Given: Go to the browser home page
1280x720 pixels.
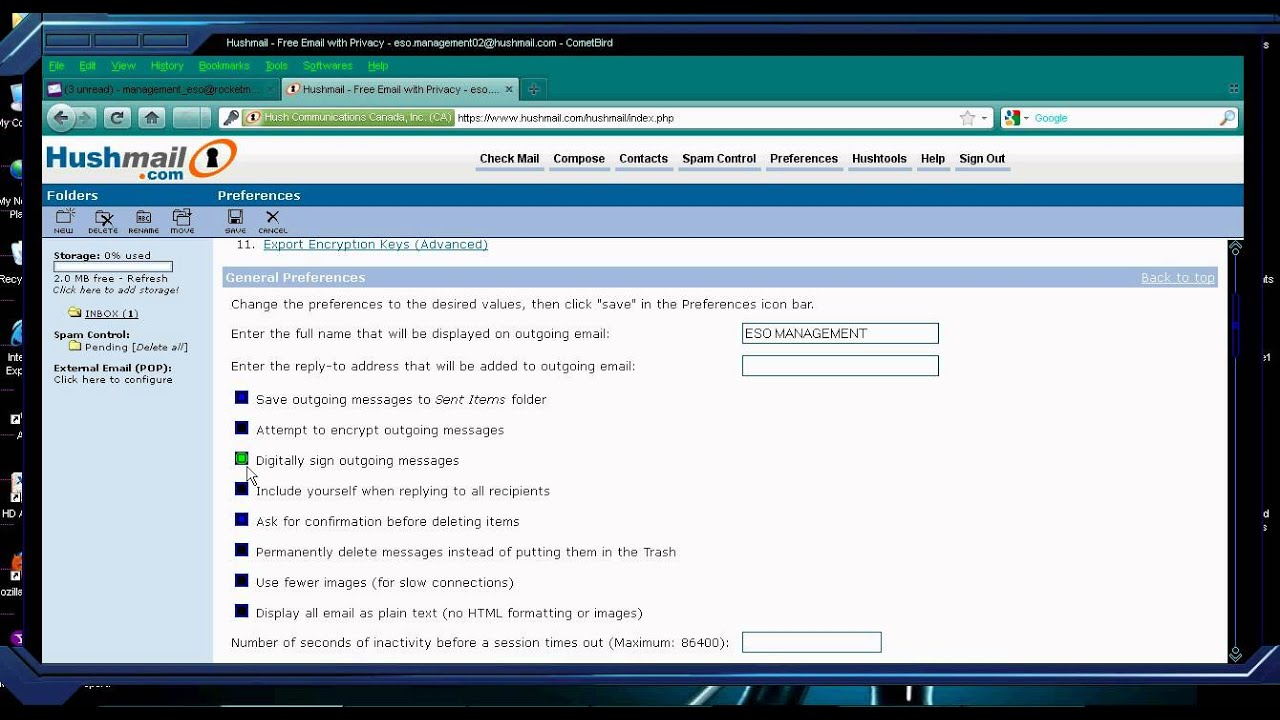Looking at the screenshot, I should coord(151,118).
